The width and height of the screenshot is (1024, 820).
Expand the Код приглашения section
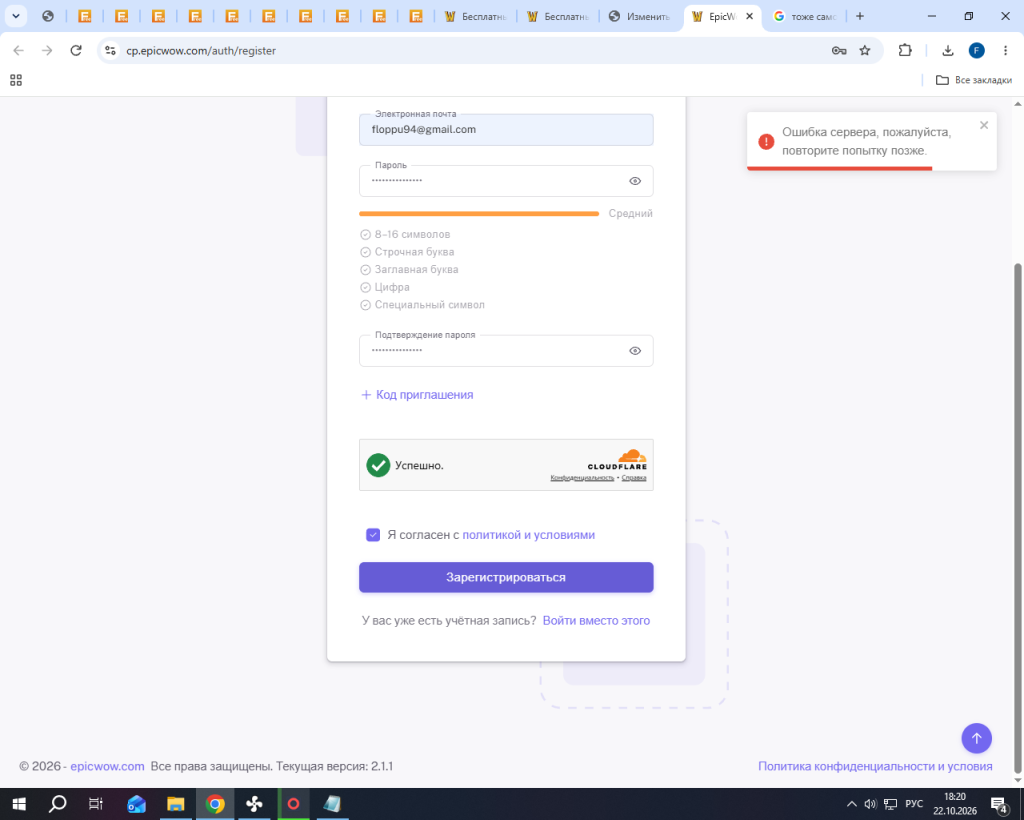pyautogui.click(x=417, y=394)
